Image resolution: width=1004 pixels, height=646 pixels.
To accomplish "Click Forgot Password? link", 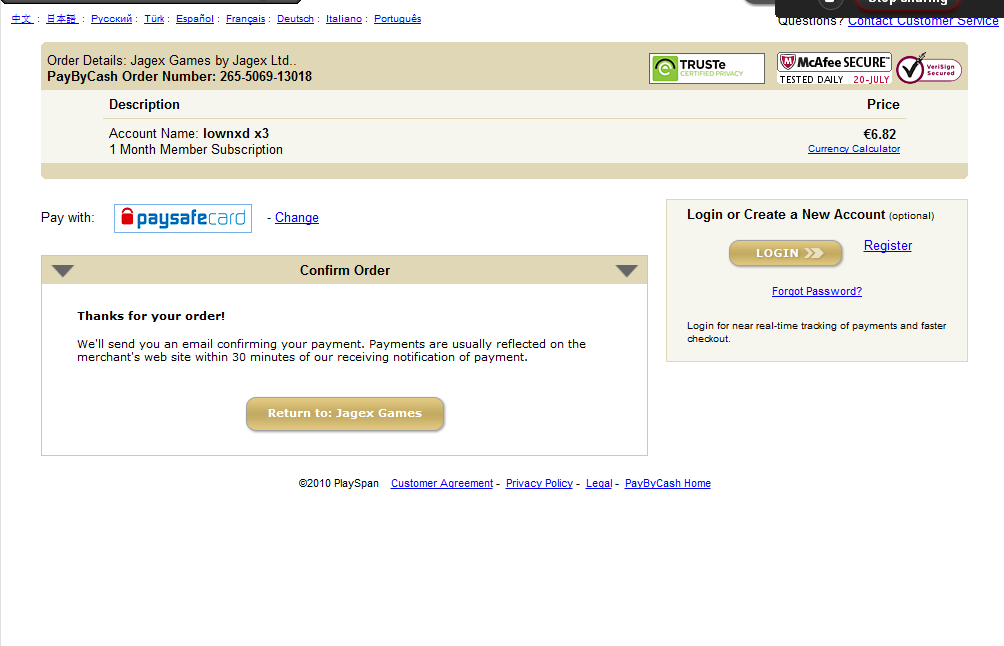I will coord(816,291).
